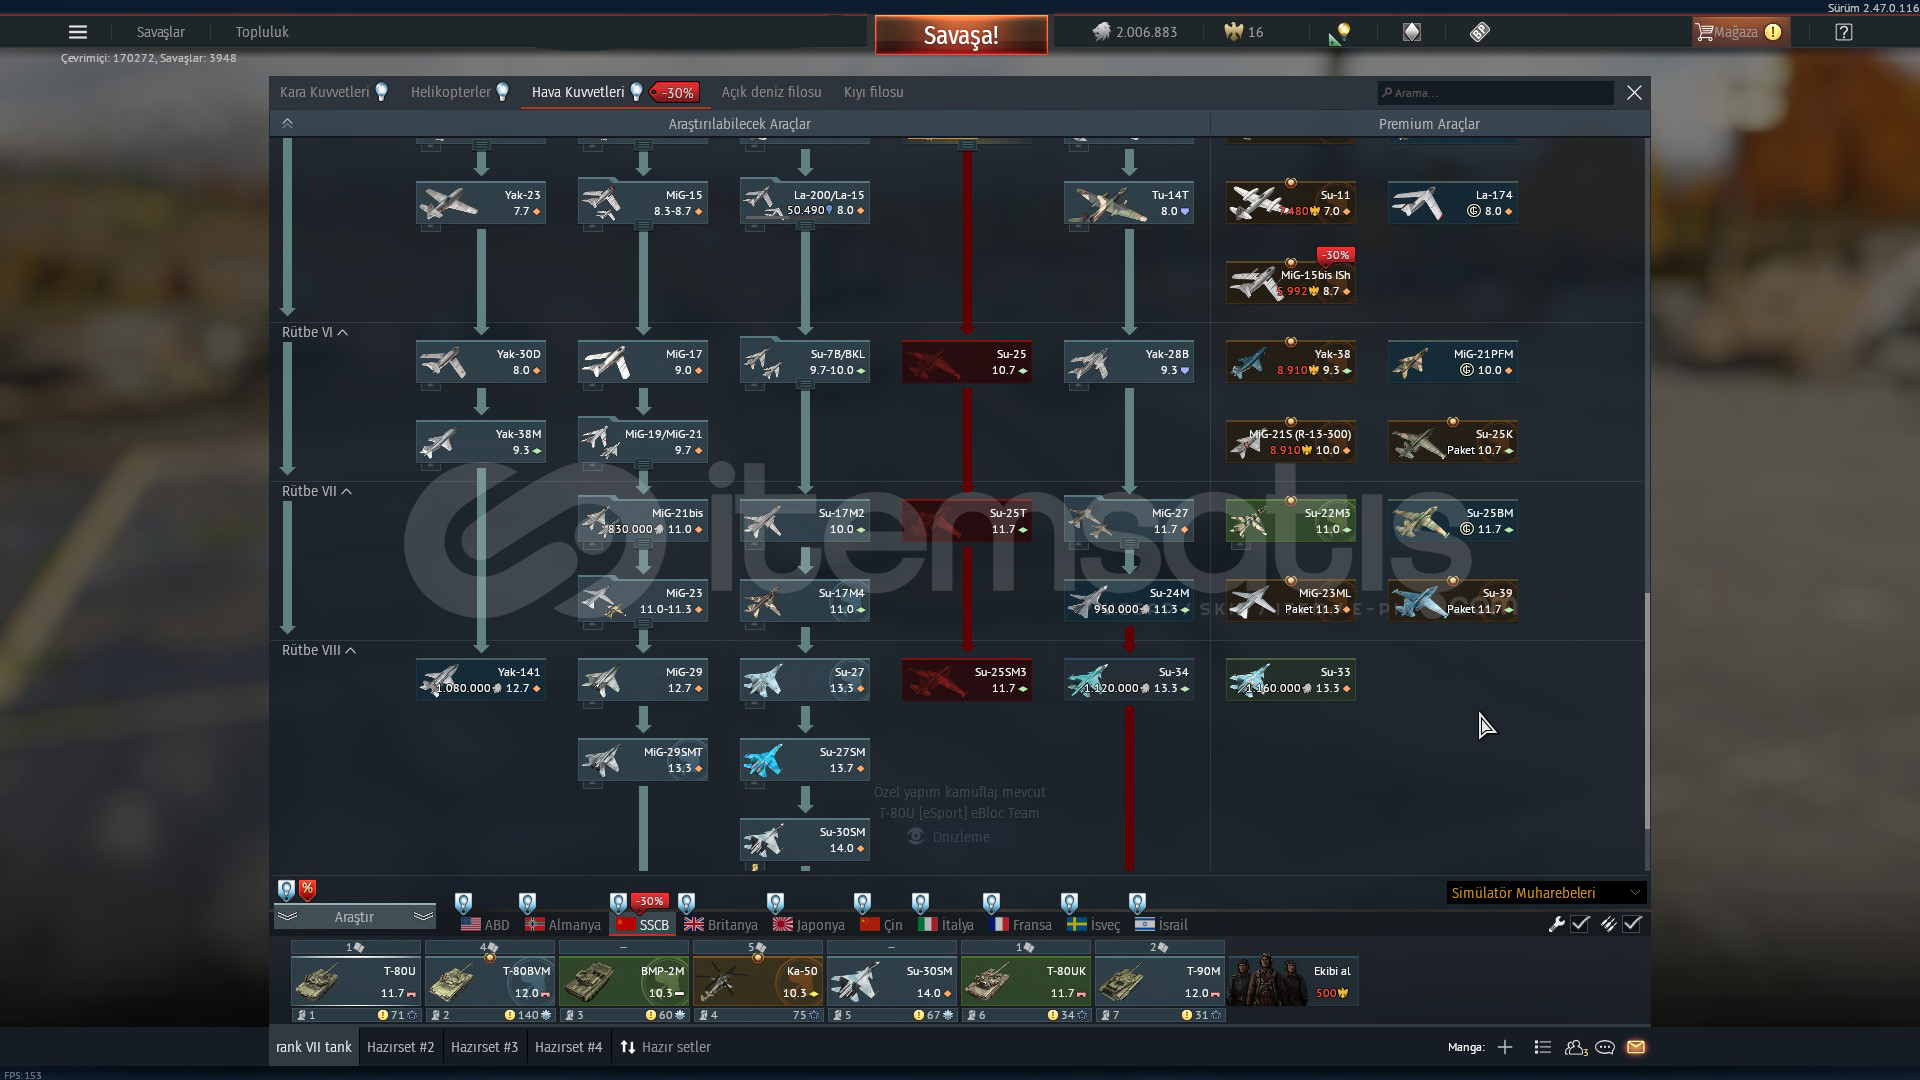Screen dimensions: 1920x1080
Task: Select the Yak-28B aircraft
Action: pyautogui.click(x=1129, y=361)
